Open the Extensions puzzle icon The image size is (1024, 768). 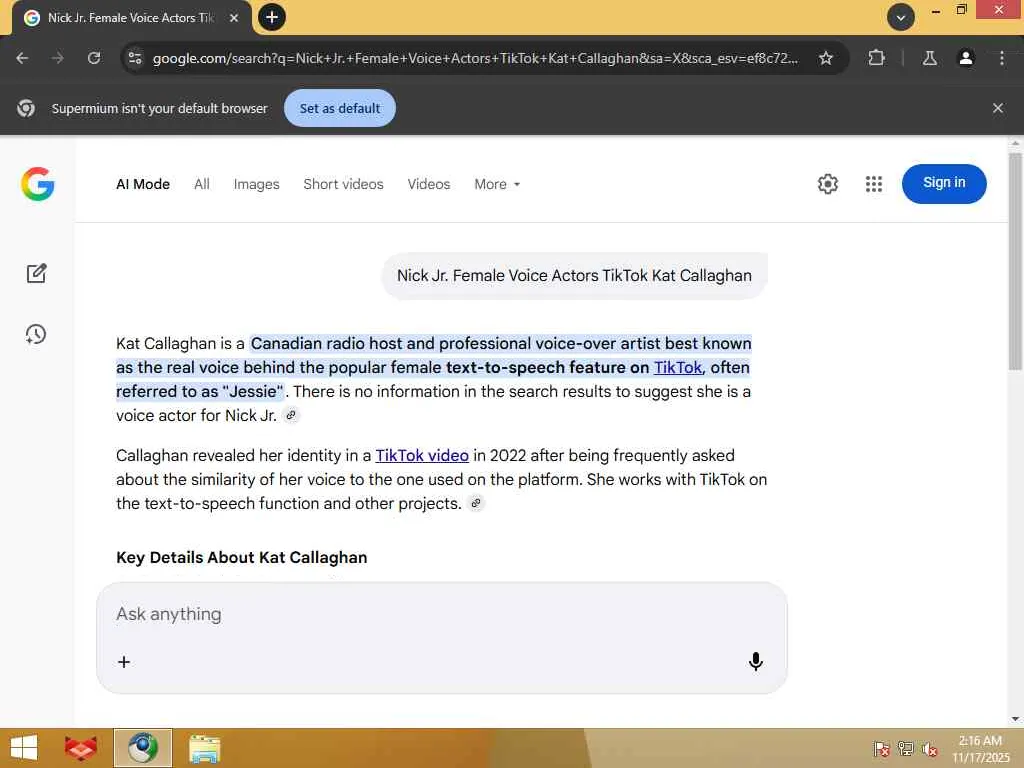coord(876,58)
